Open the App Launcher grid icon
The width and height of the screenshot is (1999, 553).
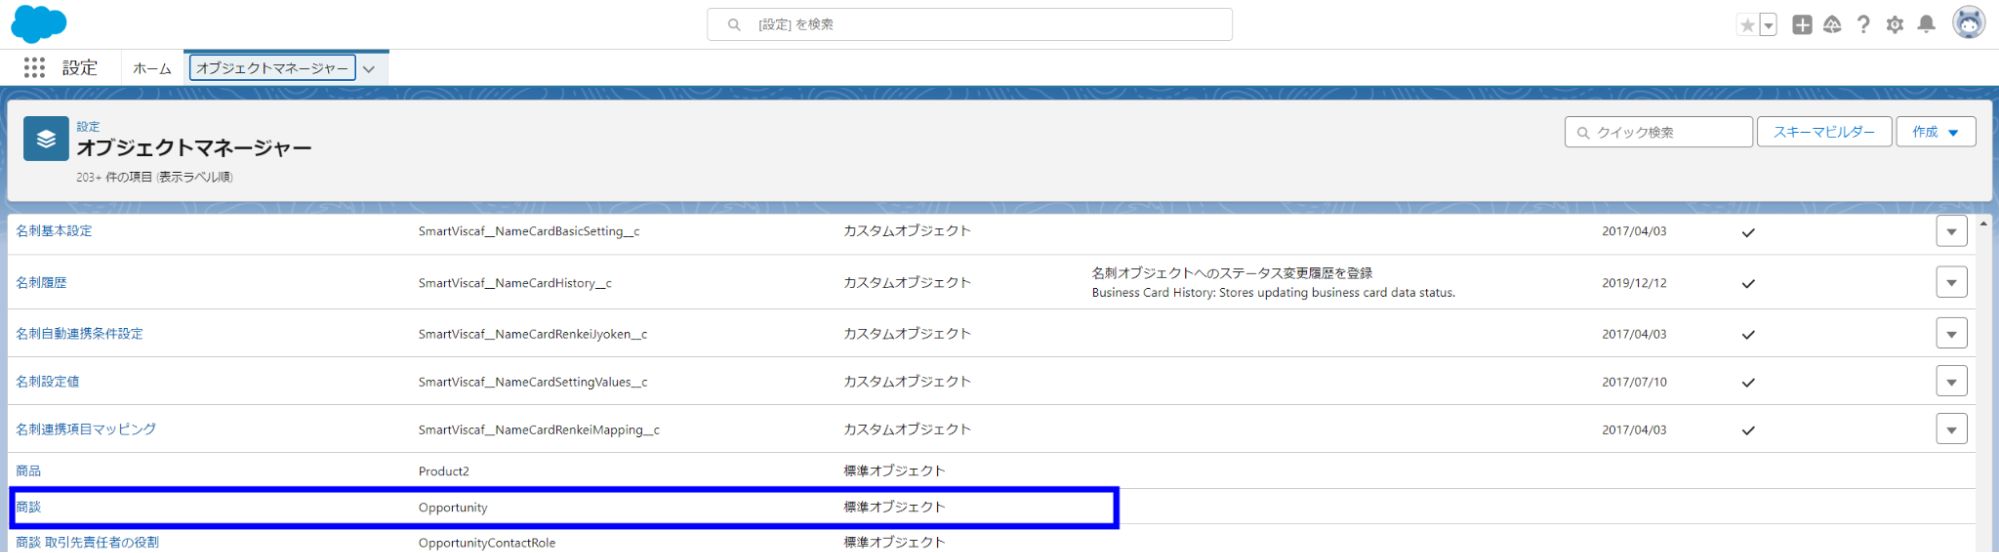coord(34,67)
